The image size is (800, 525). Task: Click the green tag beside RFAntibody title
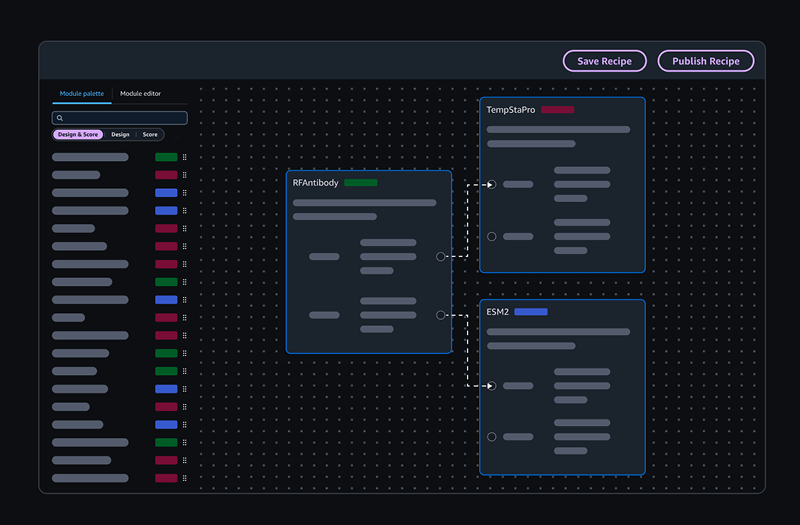tap(361, 183)
